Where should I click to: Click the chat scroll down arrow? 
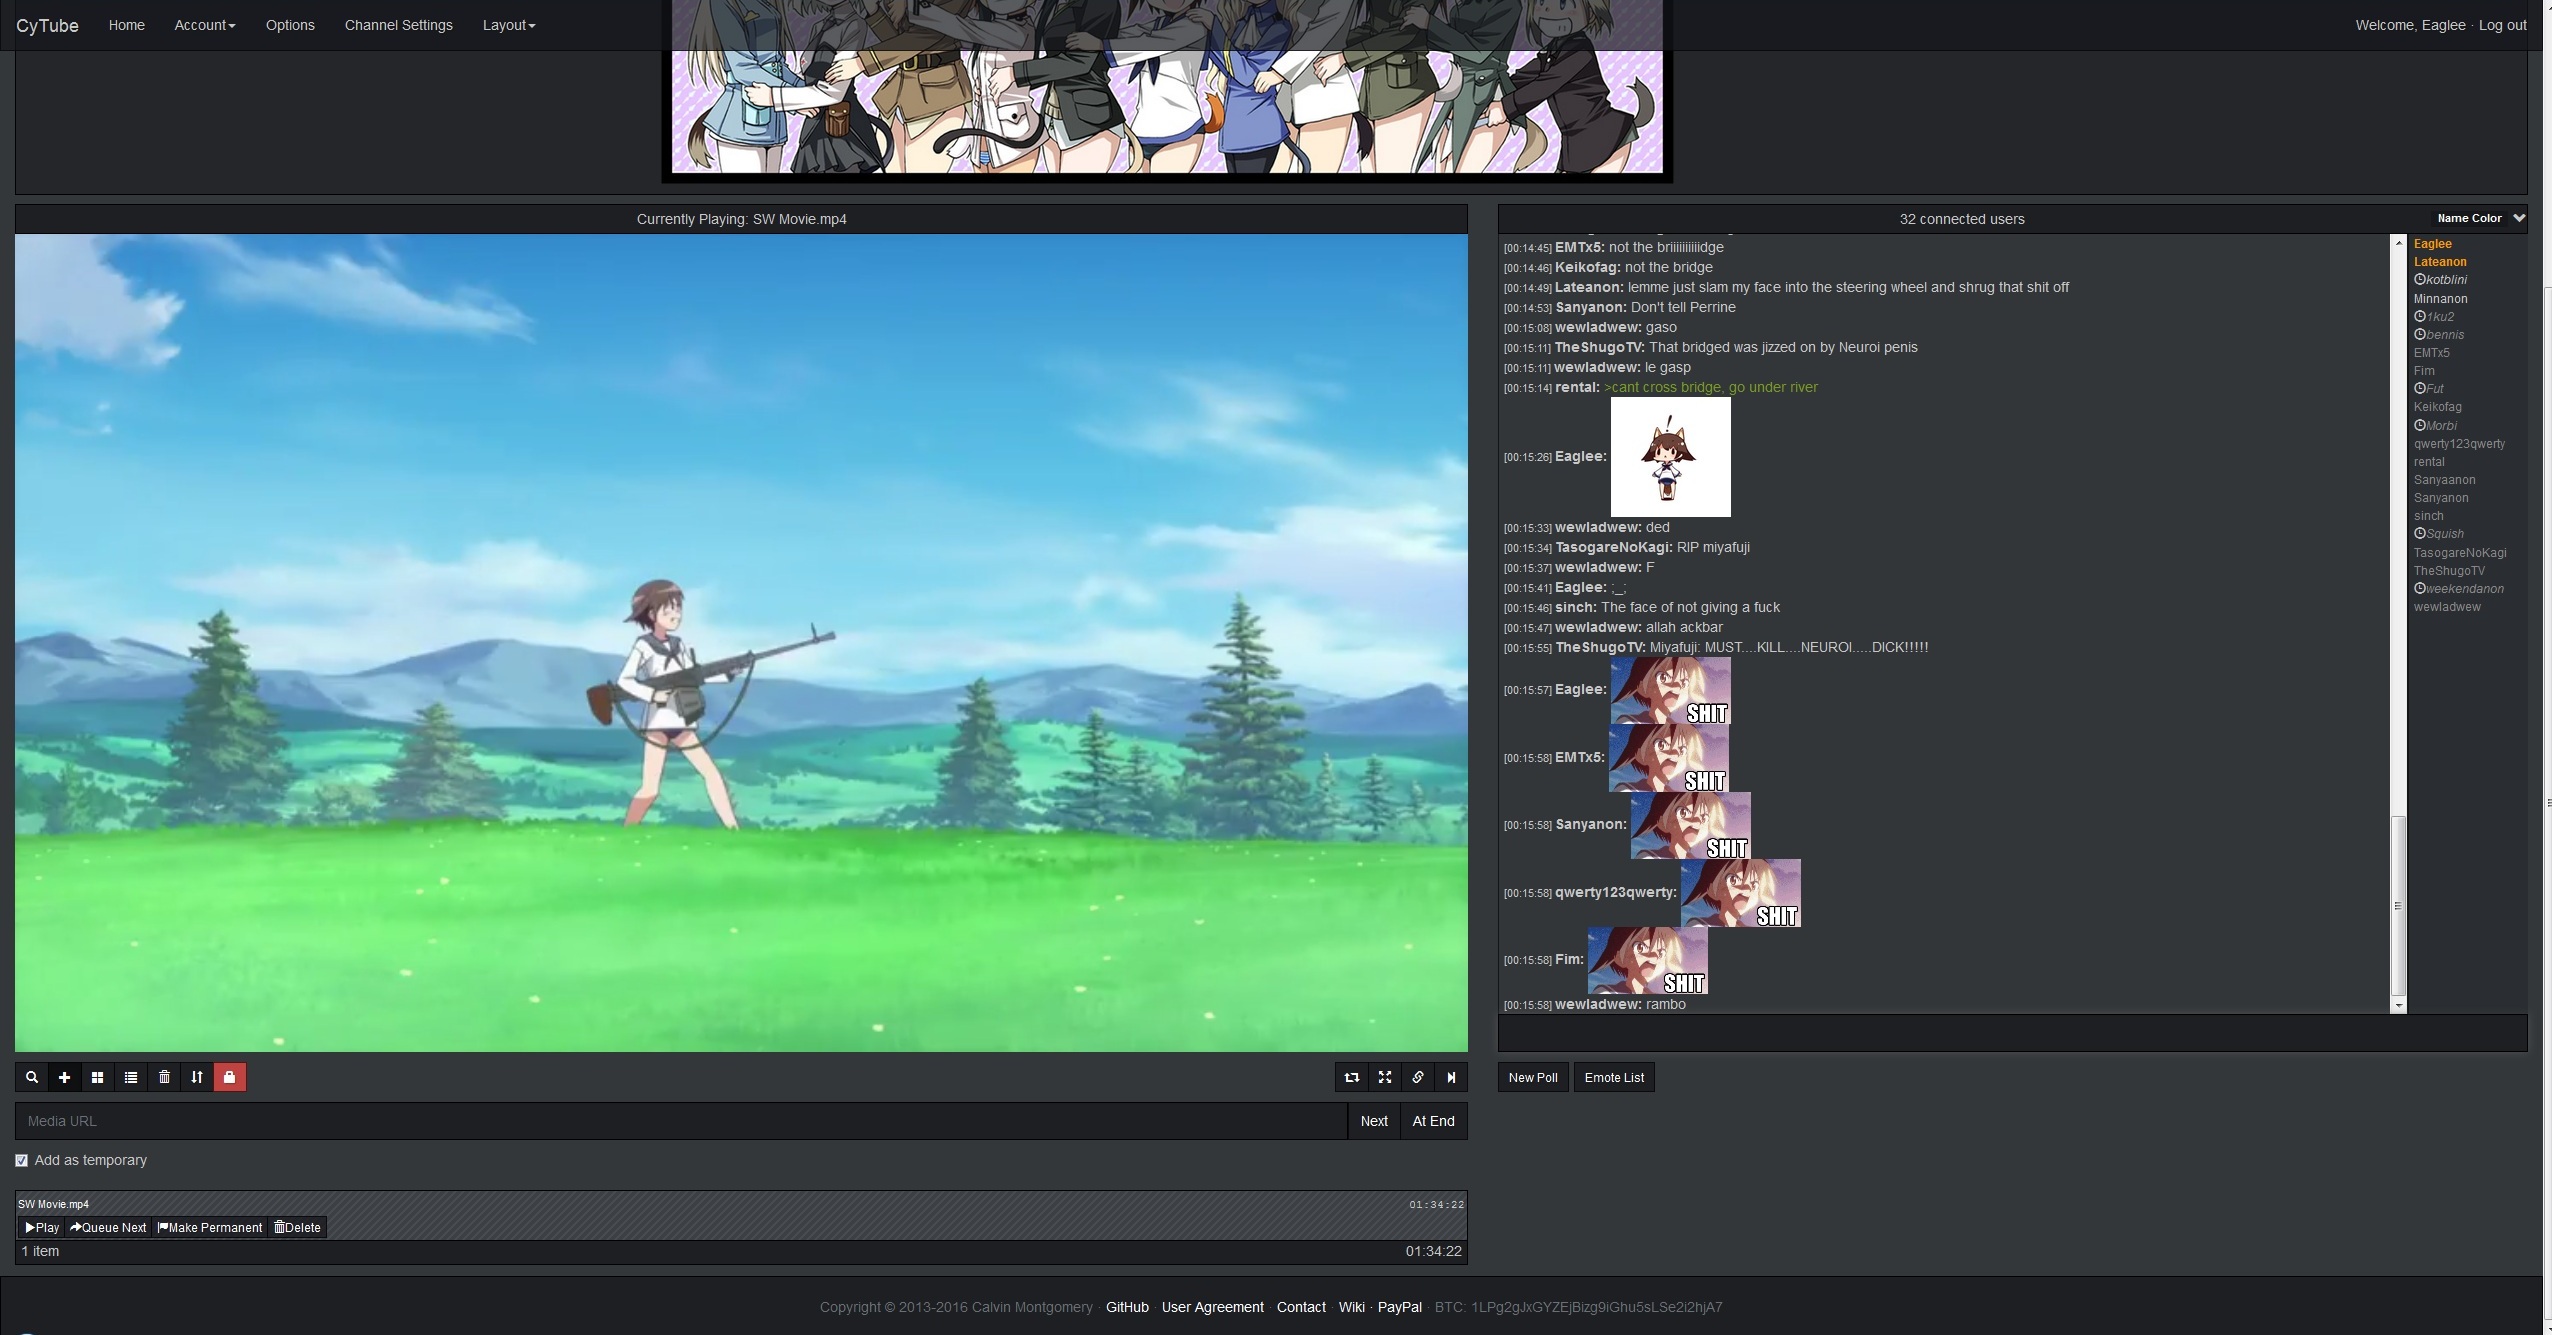(x=2398, y=1005)
